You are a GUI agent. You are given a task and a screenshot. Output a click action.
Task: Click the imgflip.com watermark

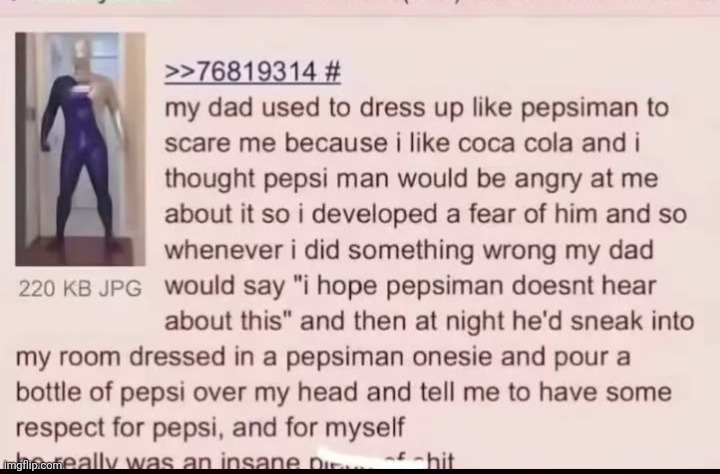[x=31, y=465]
